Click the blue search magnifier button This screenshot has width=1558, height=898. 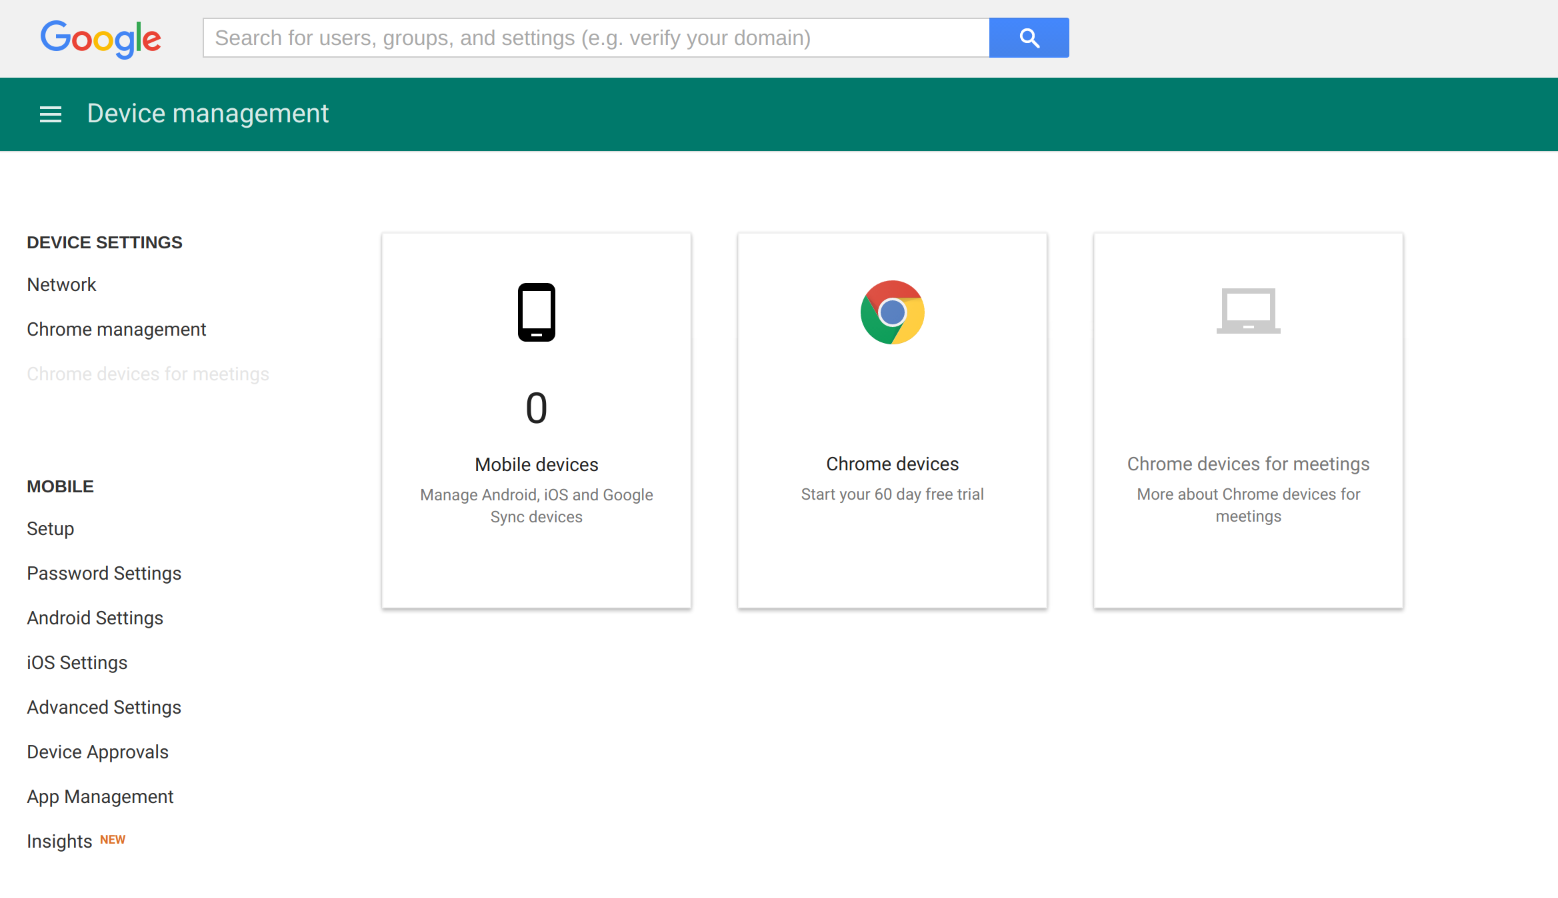(x=1029, y=37)
